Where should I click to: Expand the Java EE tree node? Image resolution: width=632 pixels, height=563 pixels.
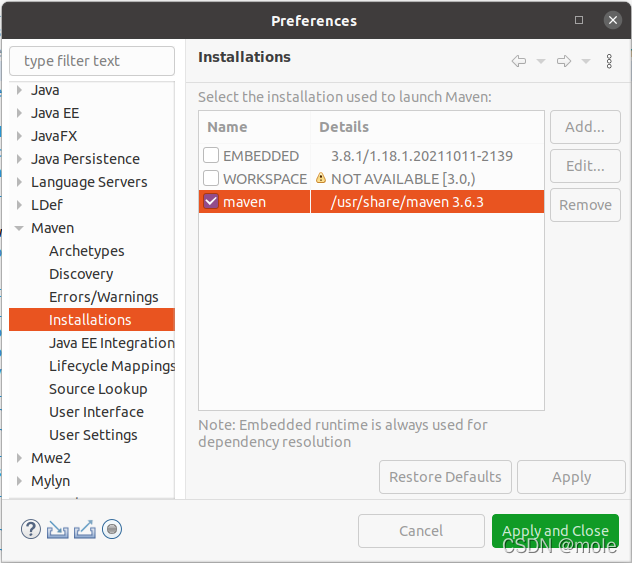(x=19, y=113)
